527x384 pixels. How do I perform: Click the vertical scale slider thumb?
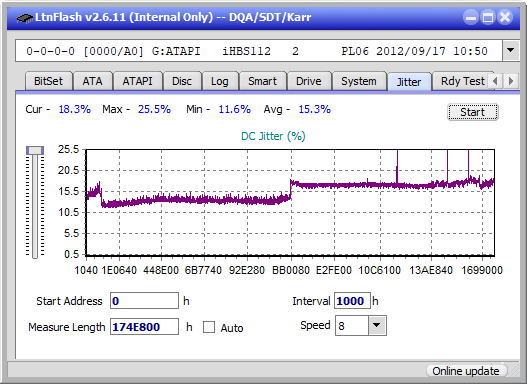click(35, 150)
